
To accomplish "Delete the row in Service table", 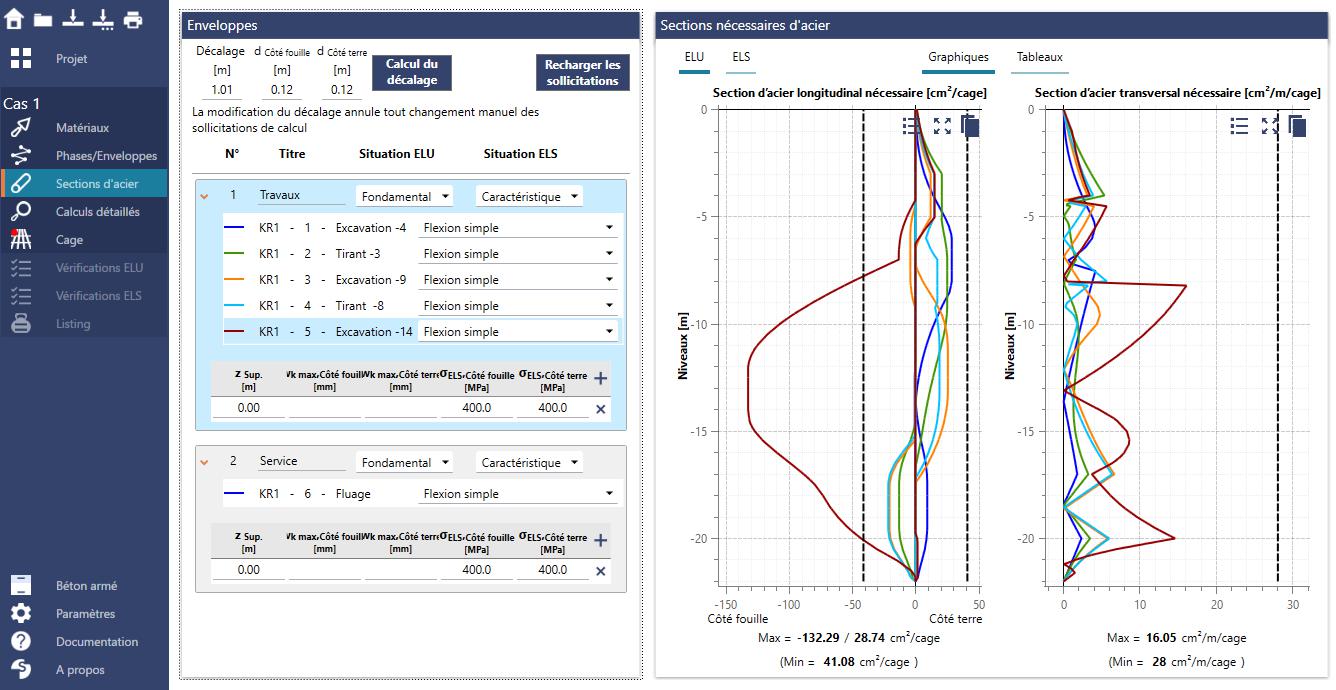I will (x=600, y=571).
